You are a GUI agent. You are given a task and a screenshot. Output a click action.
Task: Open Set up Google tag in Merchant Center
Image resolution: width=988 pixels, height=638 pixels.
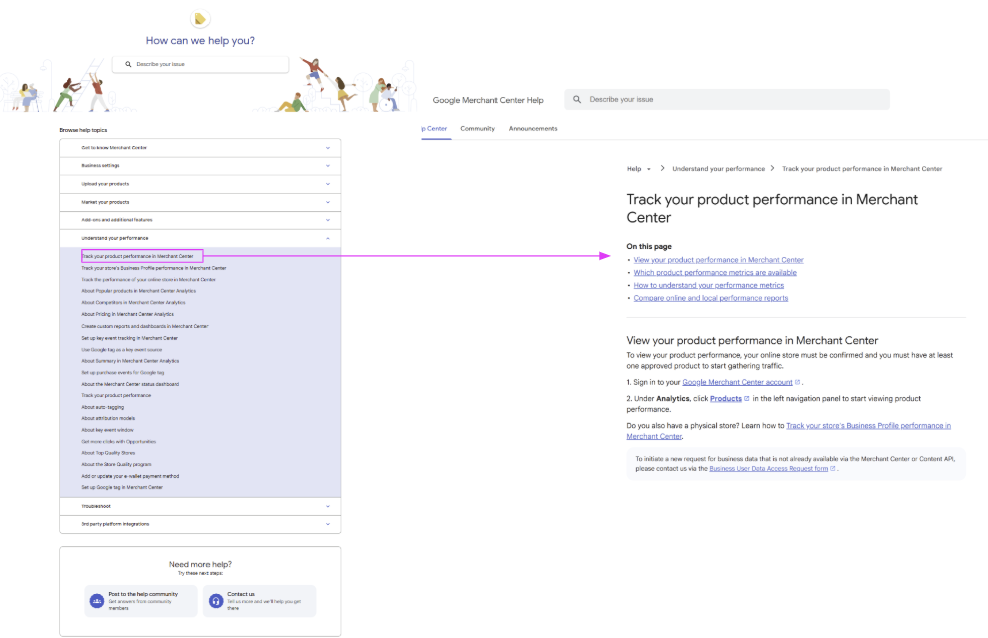[122, 487]
